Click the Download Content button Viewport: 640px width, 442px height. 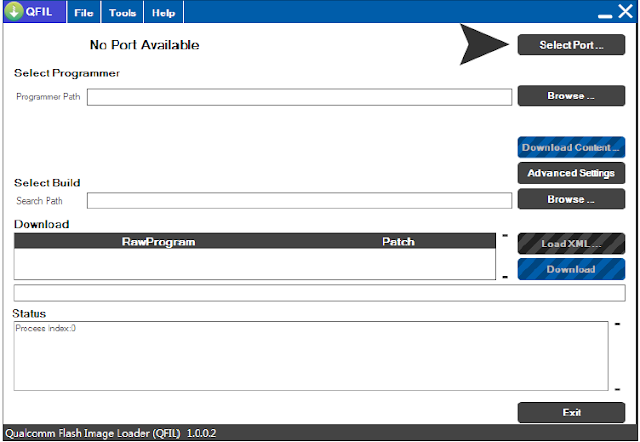pos(571,147)
